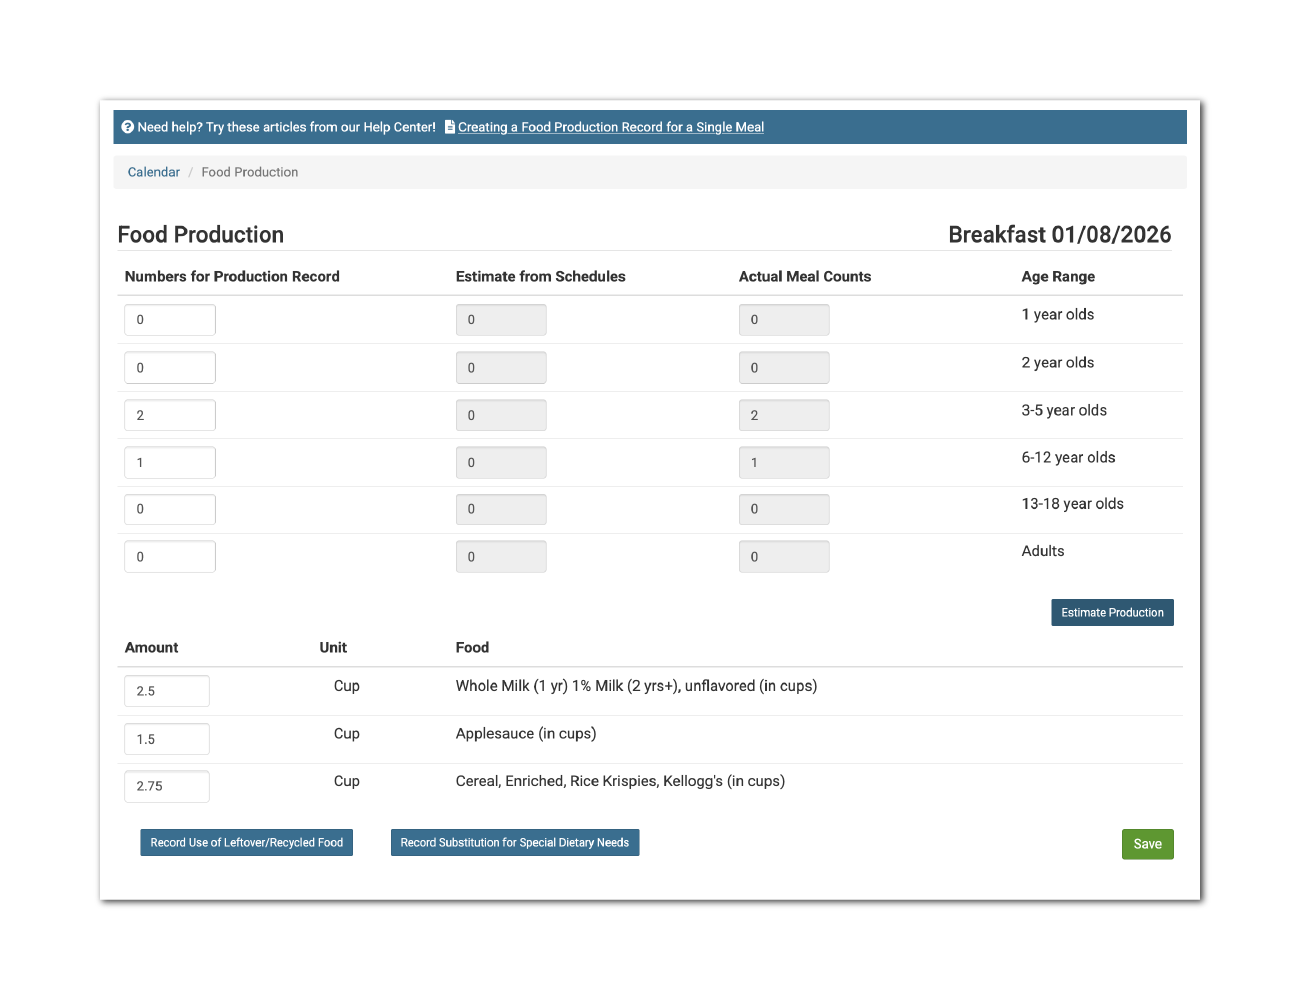Edit the Applesauce amount field

(x=166, y=739)
